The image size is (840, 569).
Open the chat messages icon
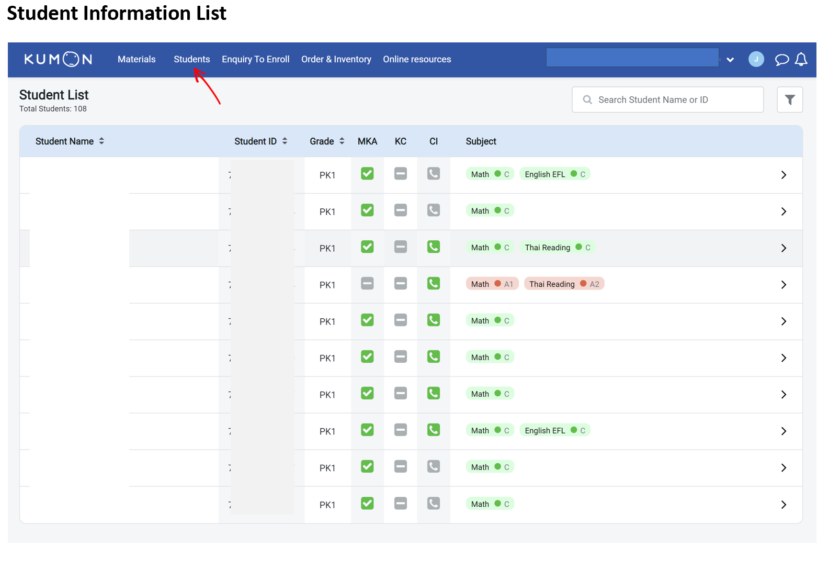coord(782,60)
